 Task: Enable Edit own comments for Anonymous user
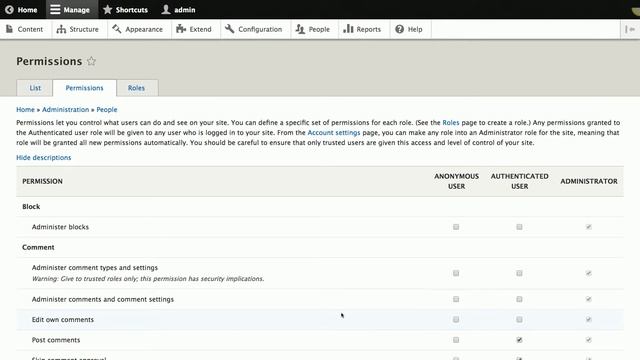click(456, 320)
